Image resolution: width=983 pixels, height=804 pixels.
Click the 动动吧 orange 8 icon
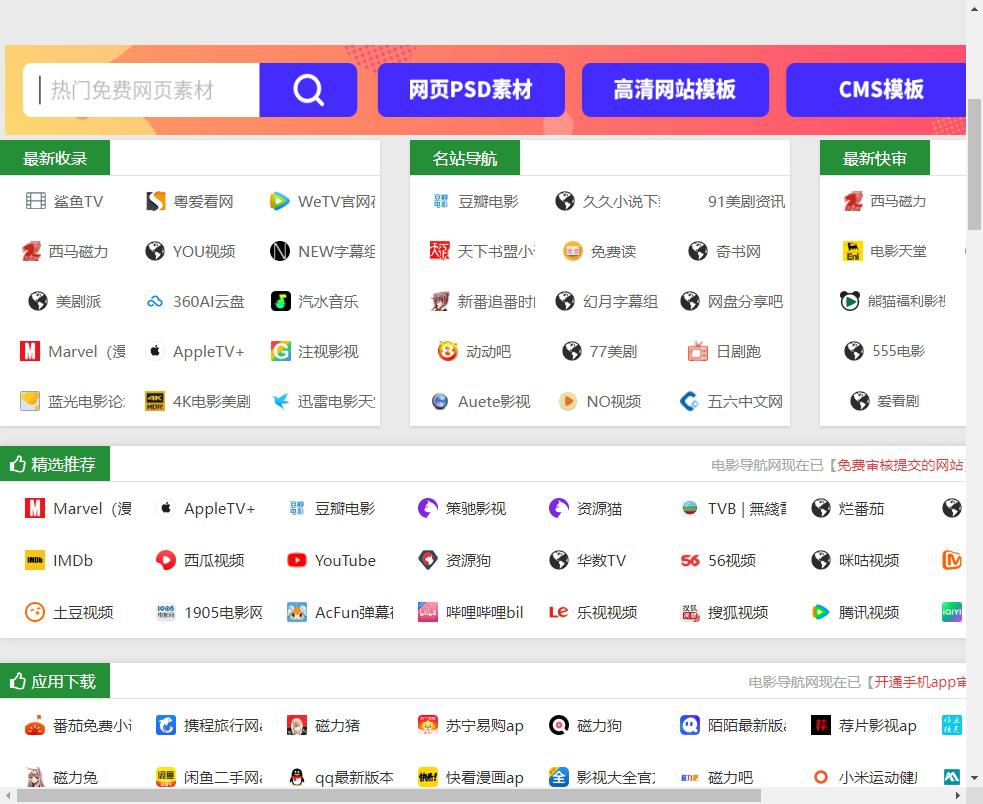click(448, 351)
